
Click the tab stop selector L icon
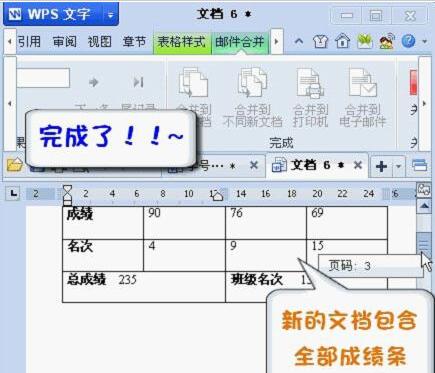(x=13, y=193)
